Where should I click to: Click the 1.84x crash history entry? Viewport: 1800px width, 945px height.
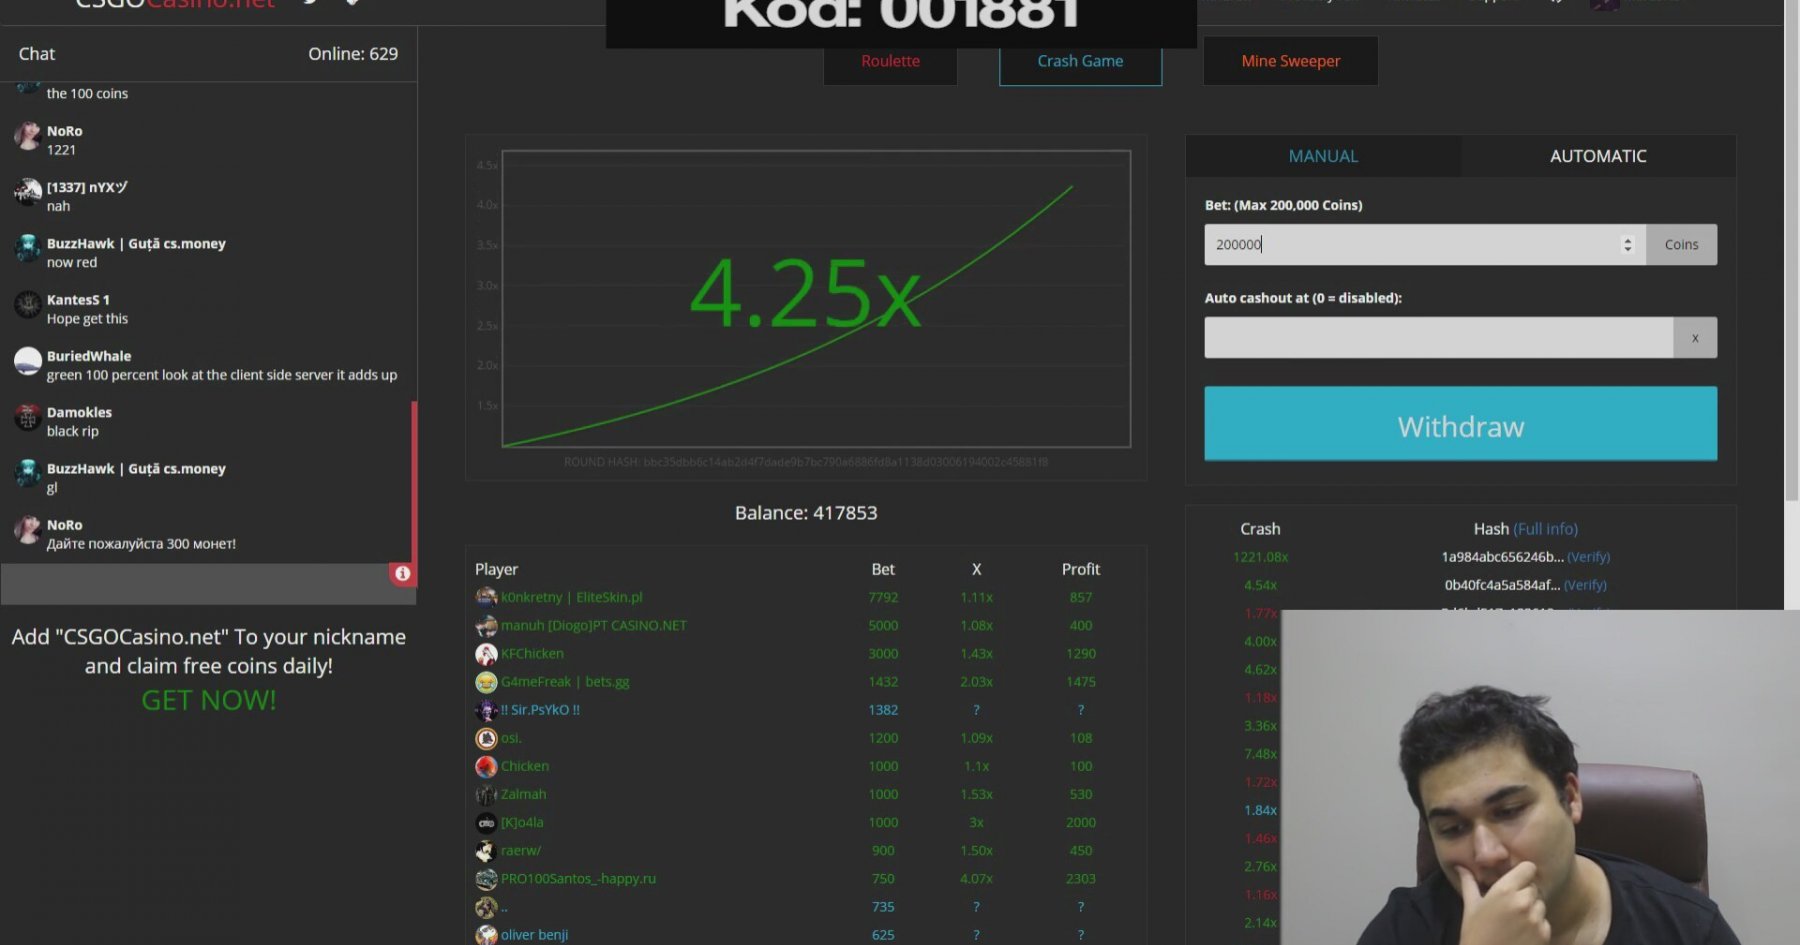coord(1260,810)
